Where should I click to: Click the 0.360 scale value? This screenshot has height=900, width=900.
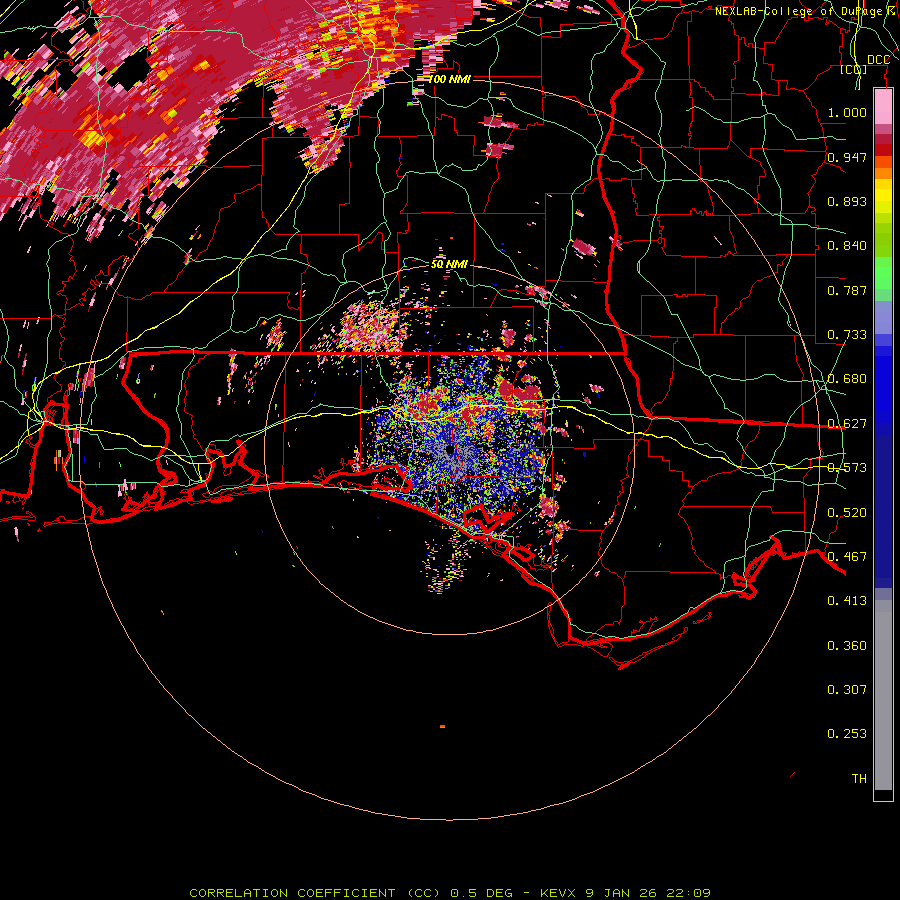pyautogui.click(x=847, y=646)
